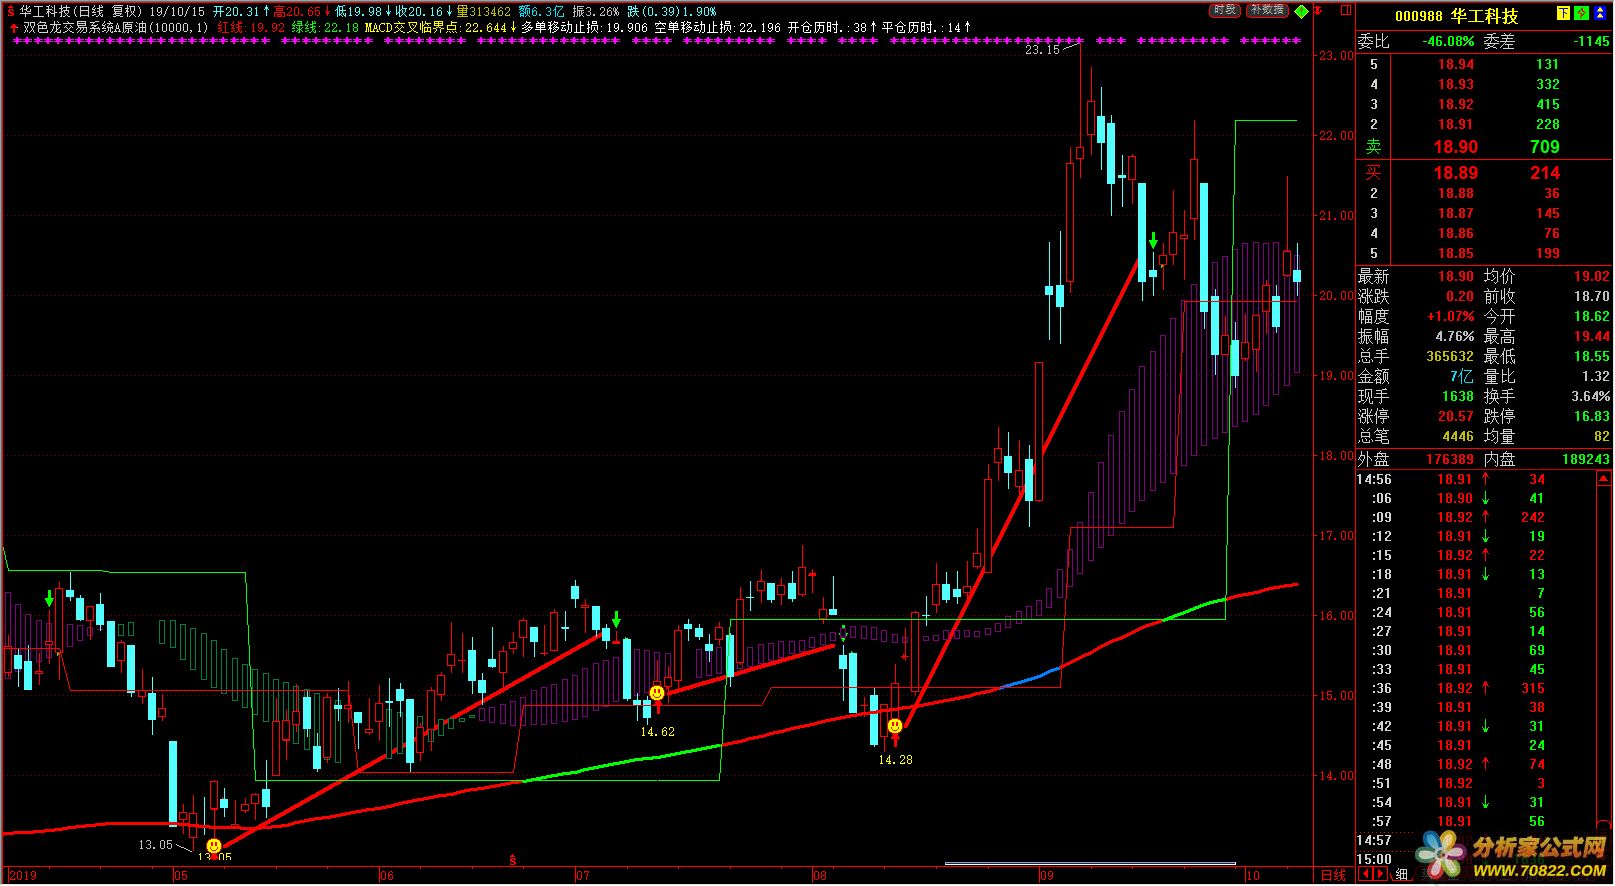
Task: Click the buy-4 price 18.86 row
Action: click(x=1484, y=233)
